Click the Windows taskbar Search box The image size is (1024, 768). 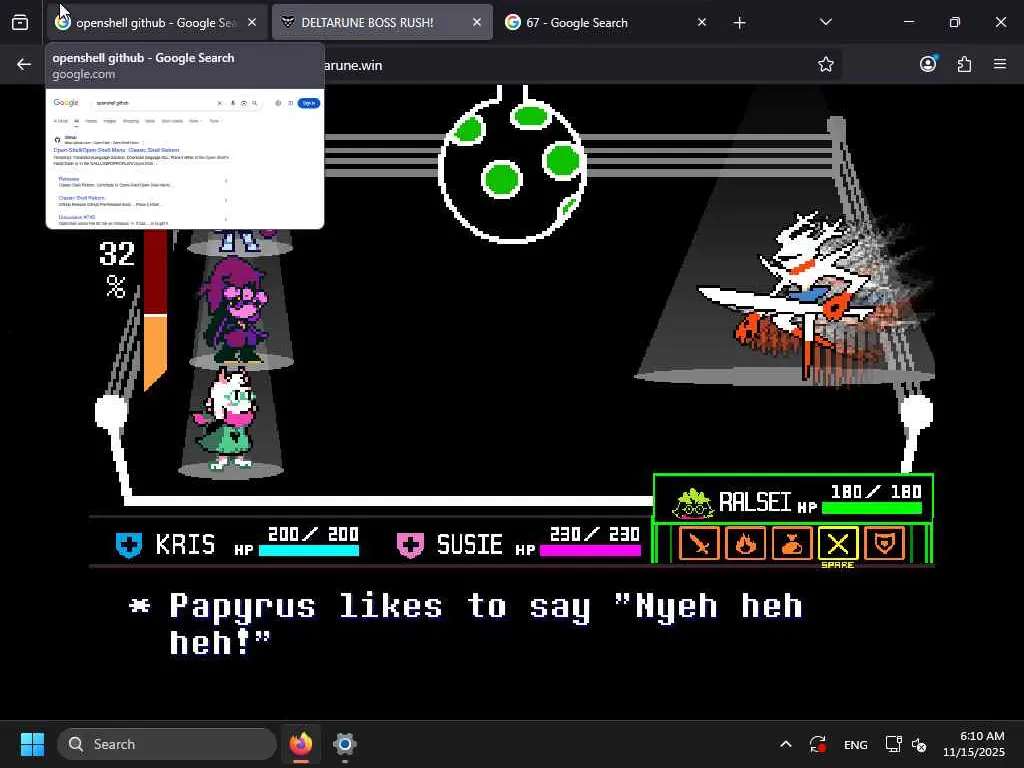167,744
